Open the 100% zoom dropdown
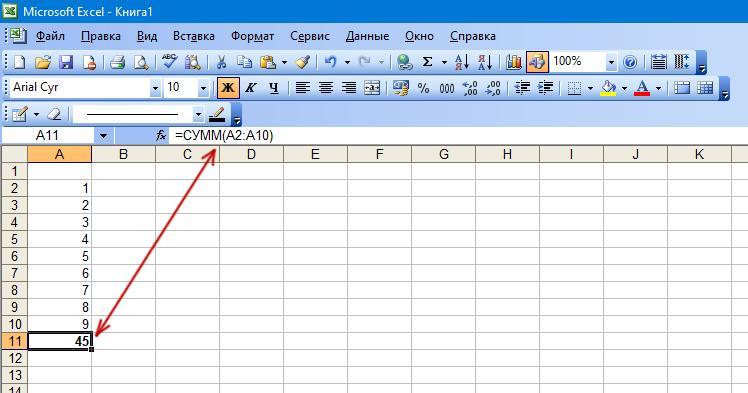 tap(611, 62)
